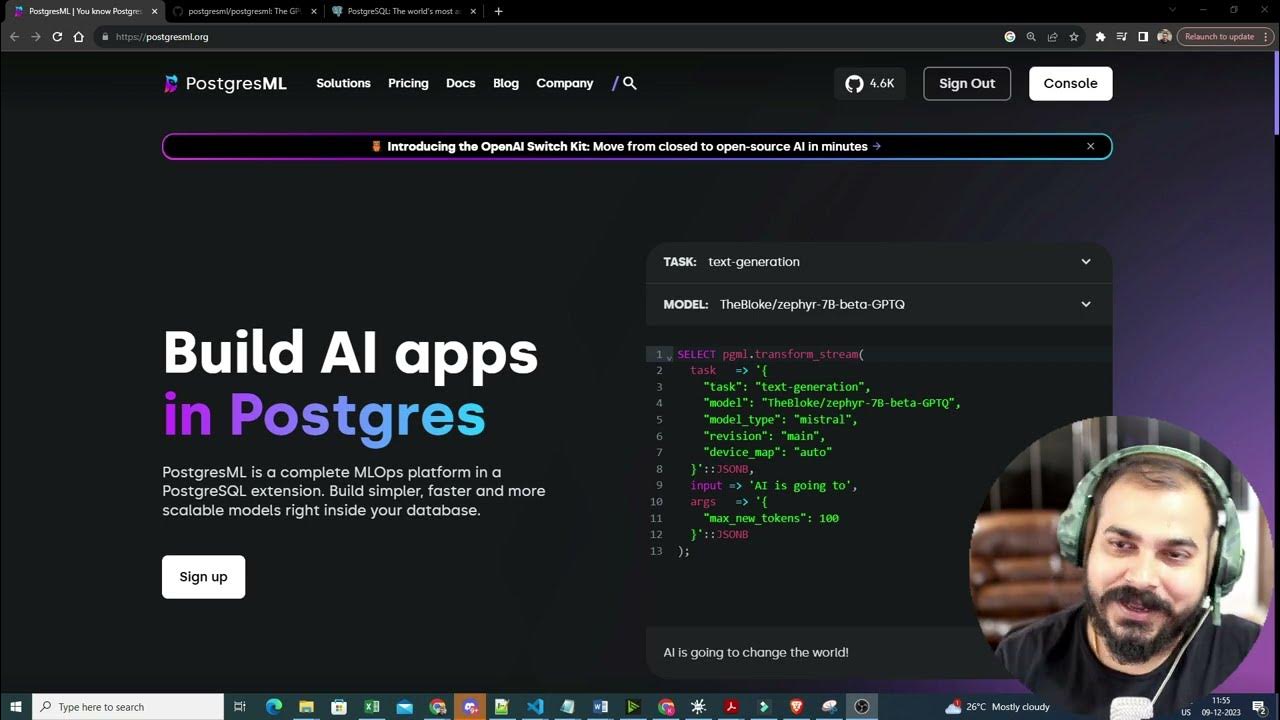
Task: Switch to the PostgreSQL browser tab
Action: coord(403,11)
